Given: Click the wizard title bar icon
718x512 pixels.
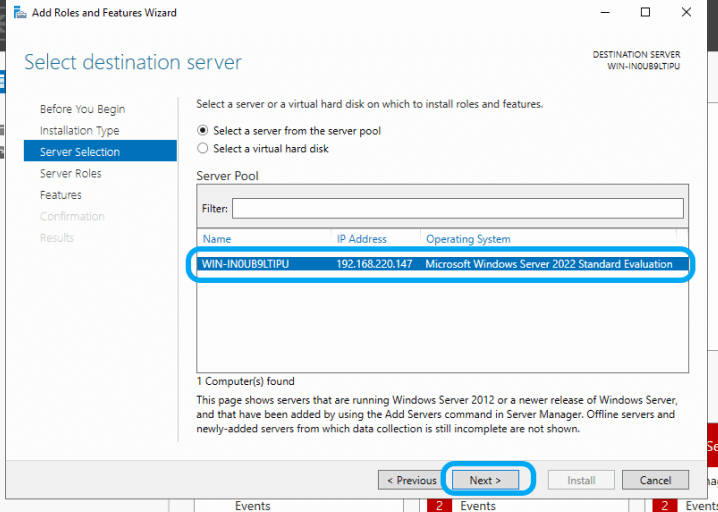Looking at the screenshot, I should tap(20, 12).
